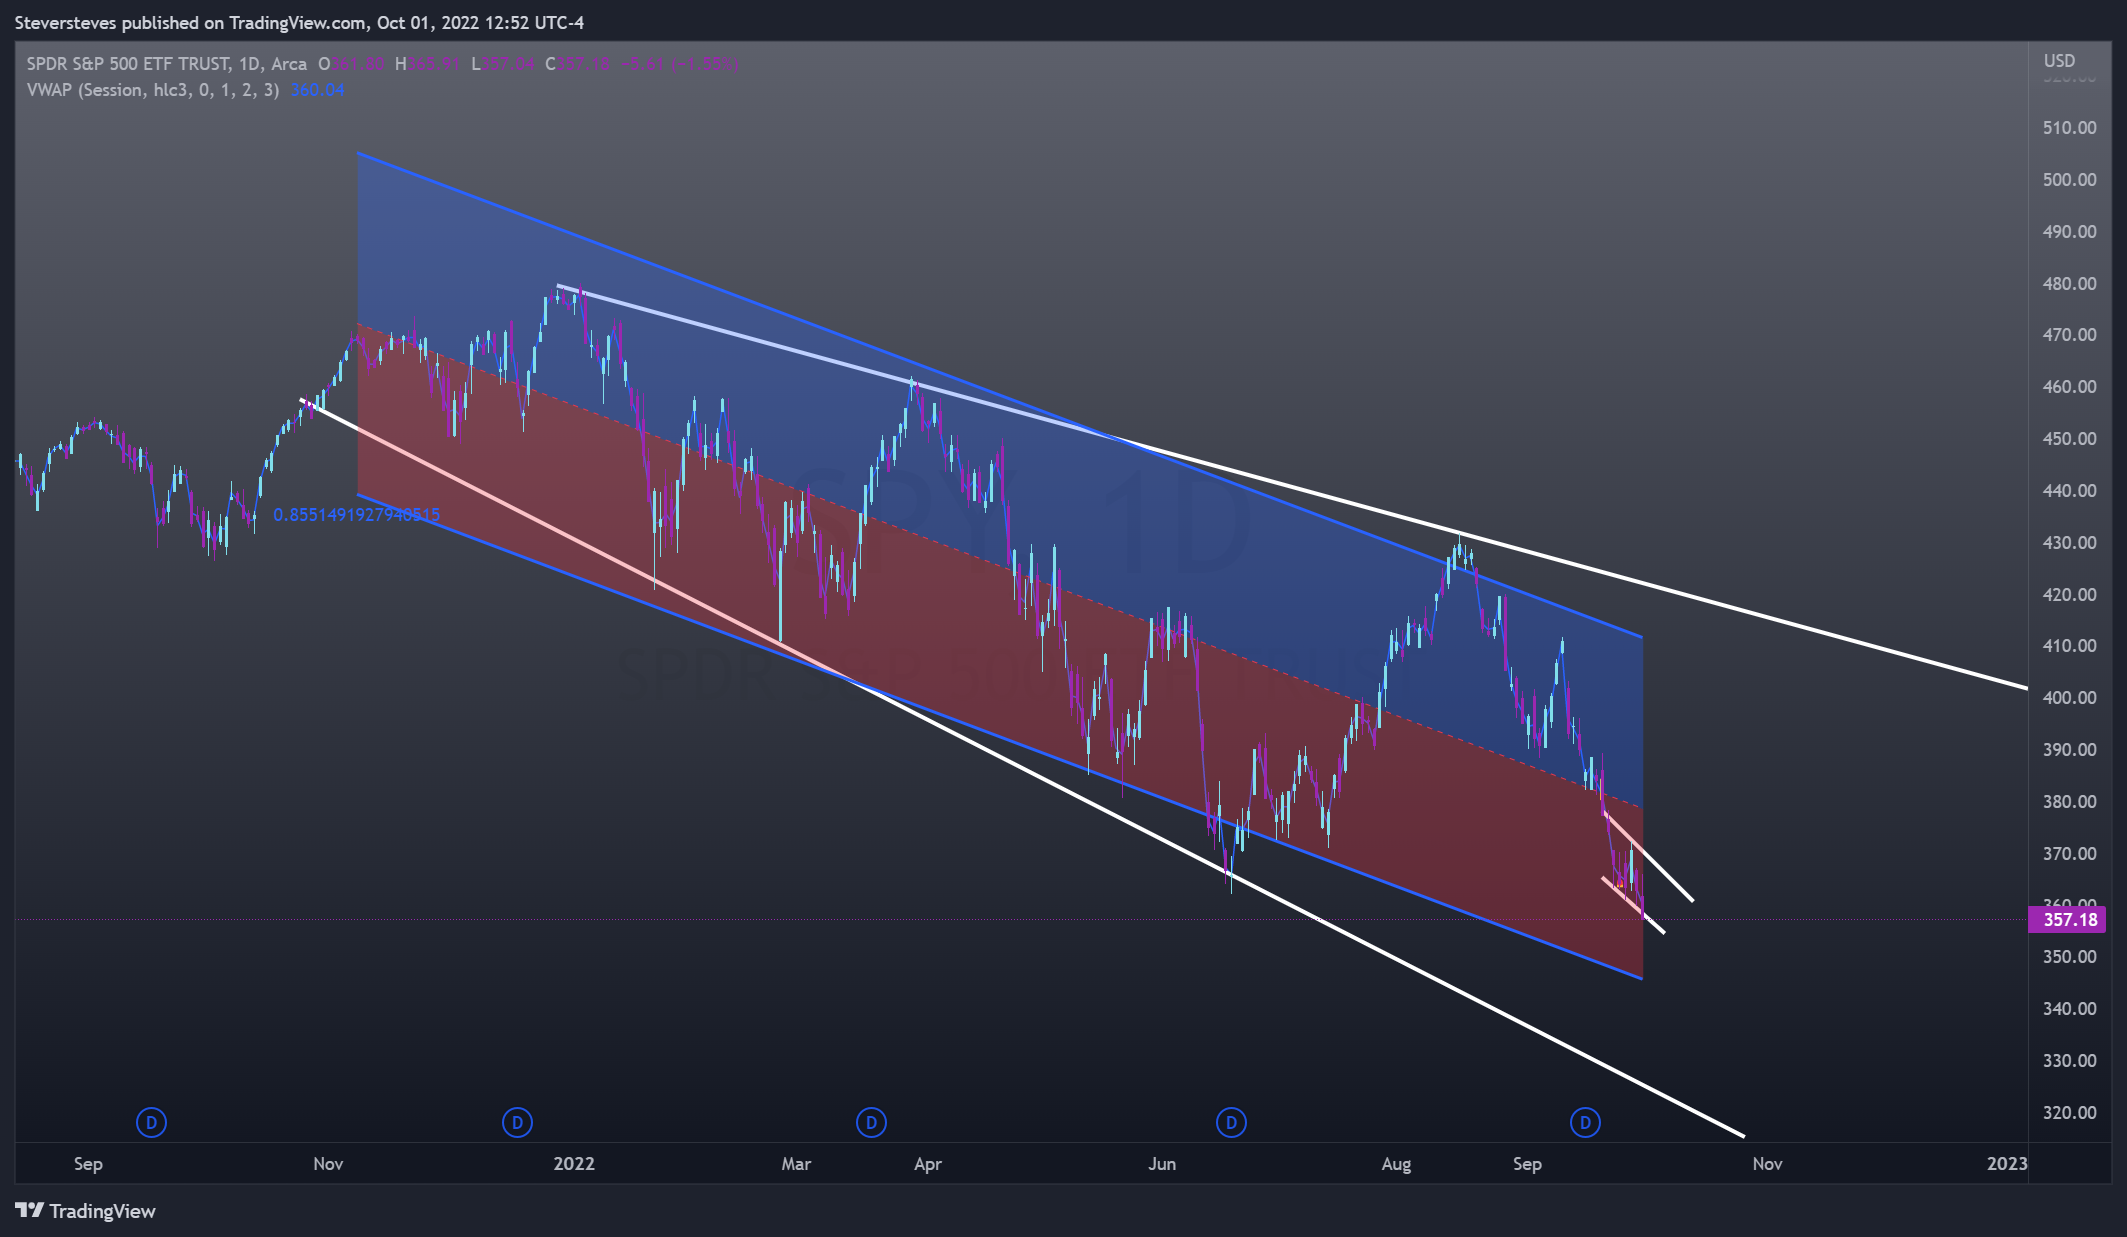The width and height of the screenshot is (2127, 1237).
Task: Click the 330.00 price axis label
Action: [2069, 1061]
